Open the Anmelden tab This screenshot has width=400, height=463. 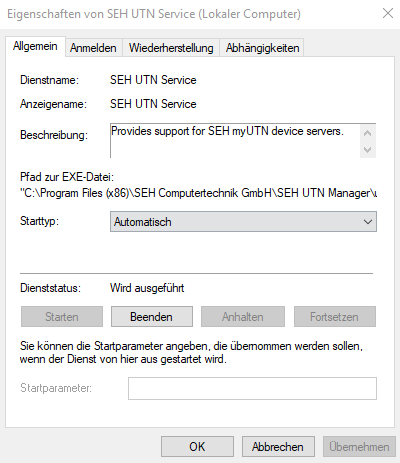pyautogui.click(x=93, y=48)
